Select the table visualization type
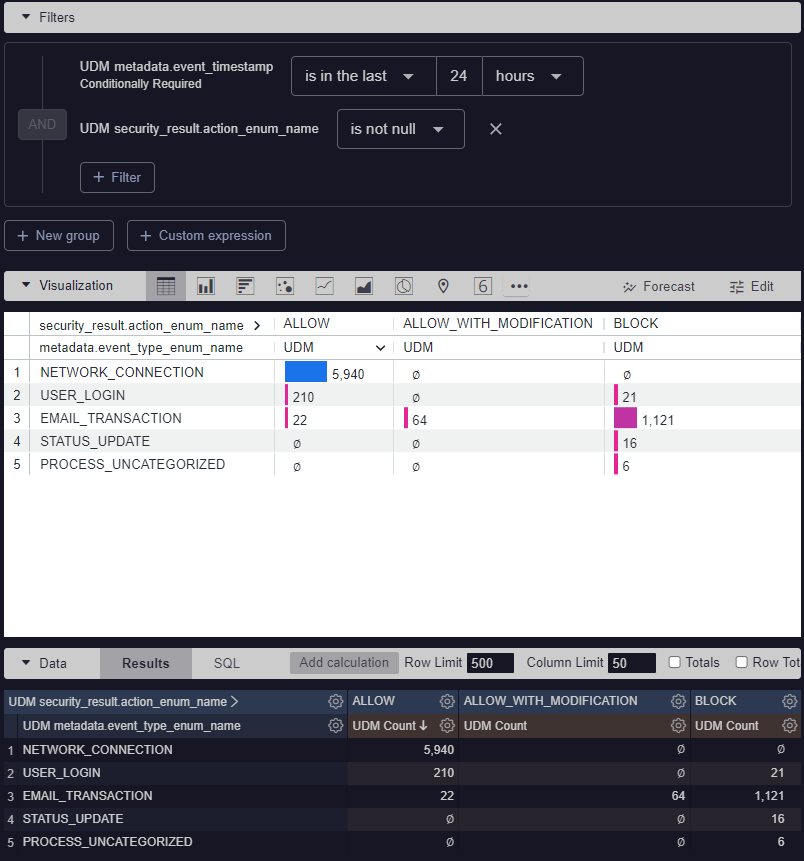 pyautogui.click(x=165, y=286)
